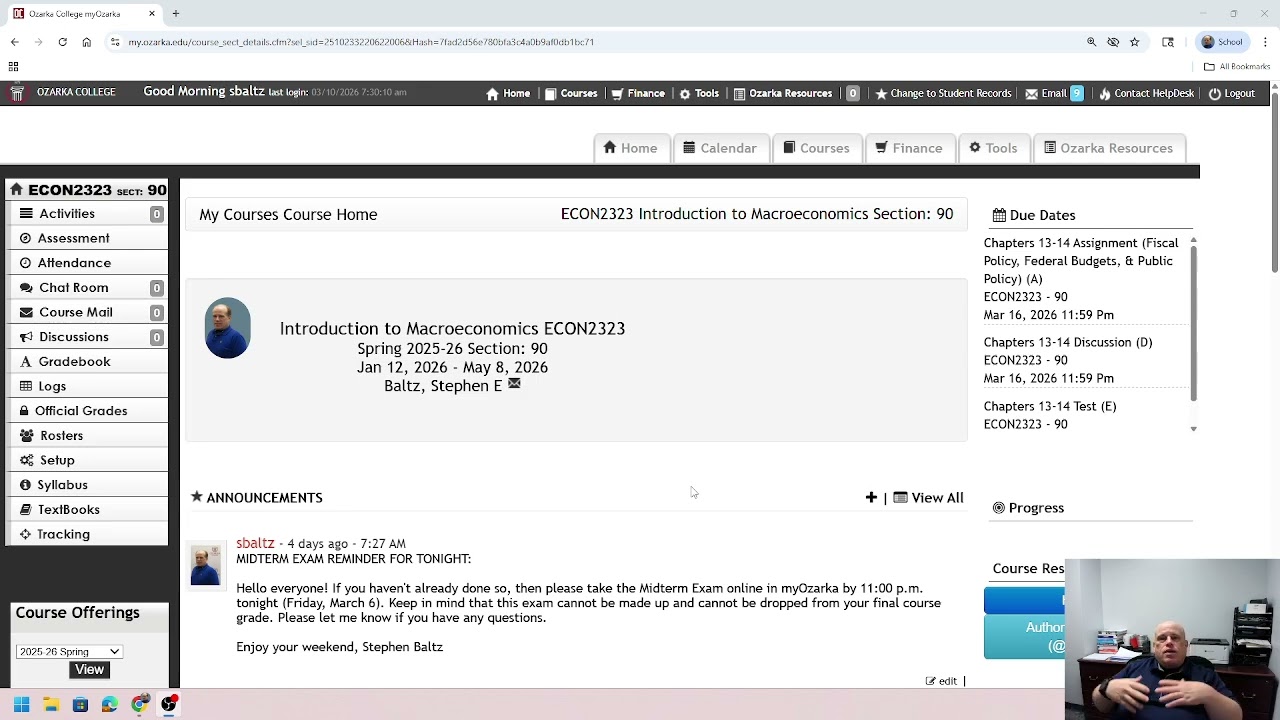Viewport: 1280px width, 720px height.
Task: Click Home in the top dark bar
Action: point(508,93)
